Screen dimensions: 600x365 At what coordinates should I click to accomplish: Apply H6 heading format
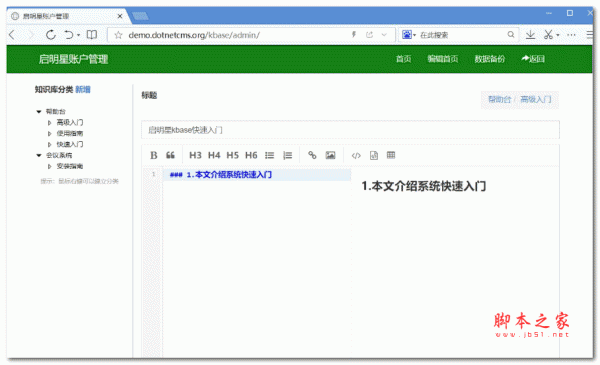(x=251, y=155)
